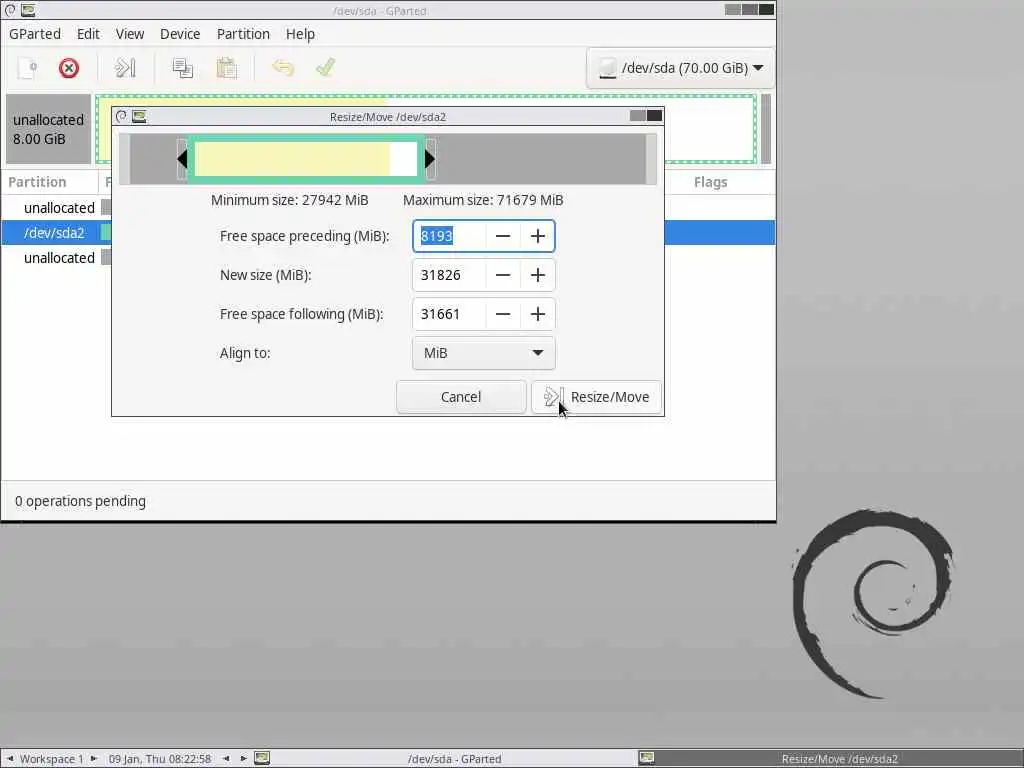The image size is (1024, 768).
Task: Click the Resize/Move toolbar icon
Action: pyautogui.click(x=125, y=68)
